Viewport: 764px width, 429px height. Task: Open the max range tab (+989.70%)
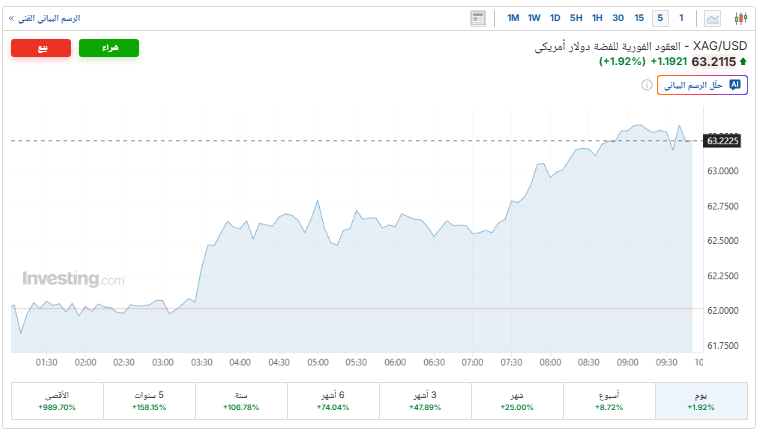[x=56, y=401]
